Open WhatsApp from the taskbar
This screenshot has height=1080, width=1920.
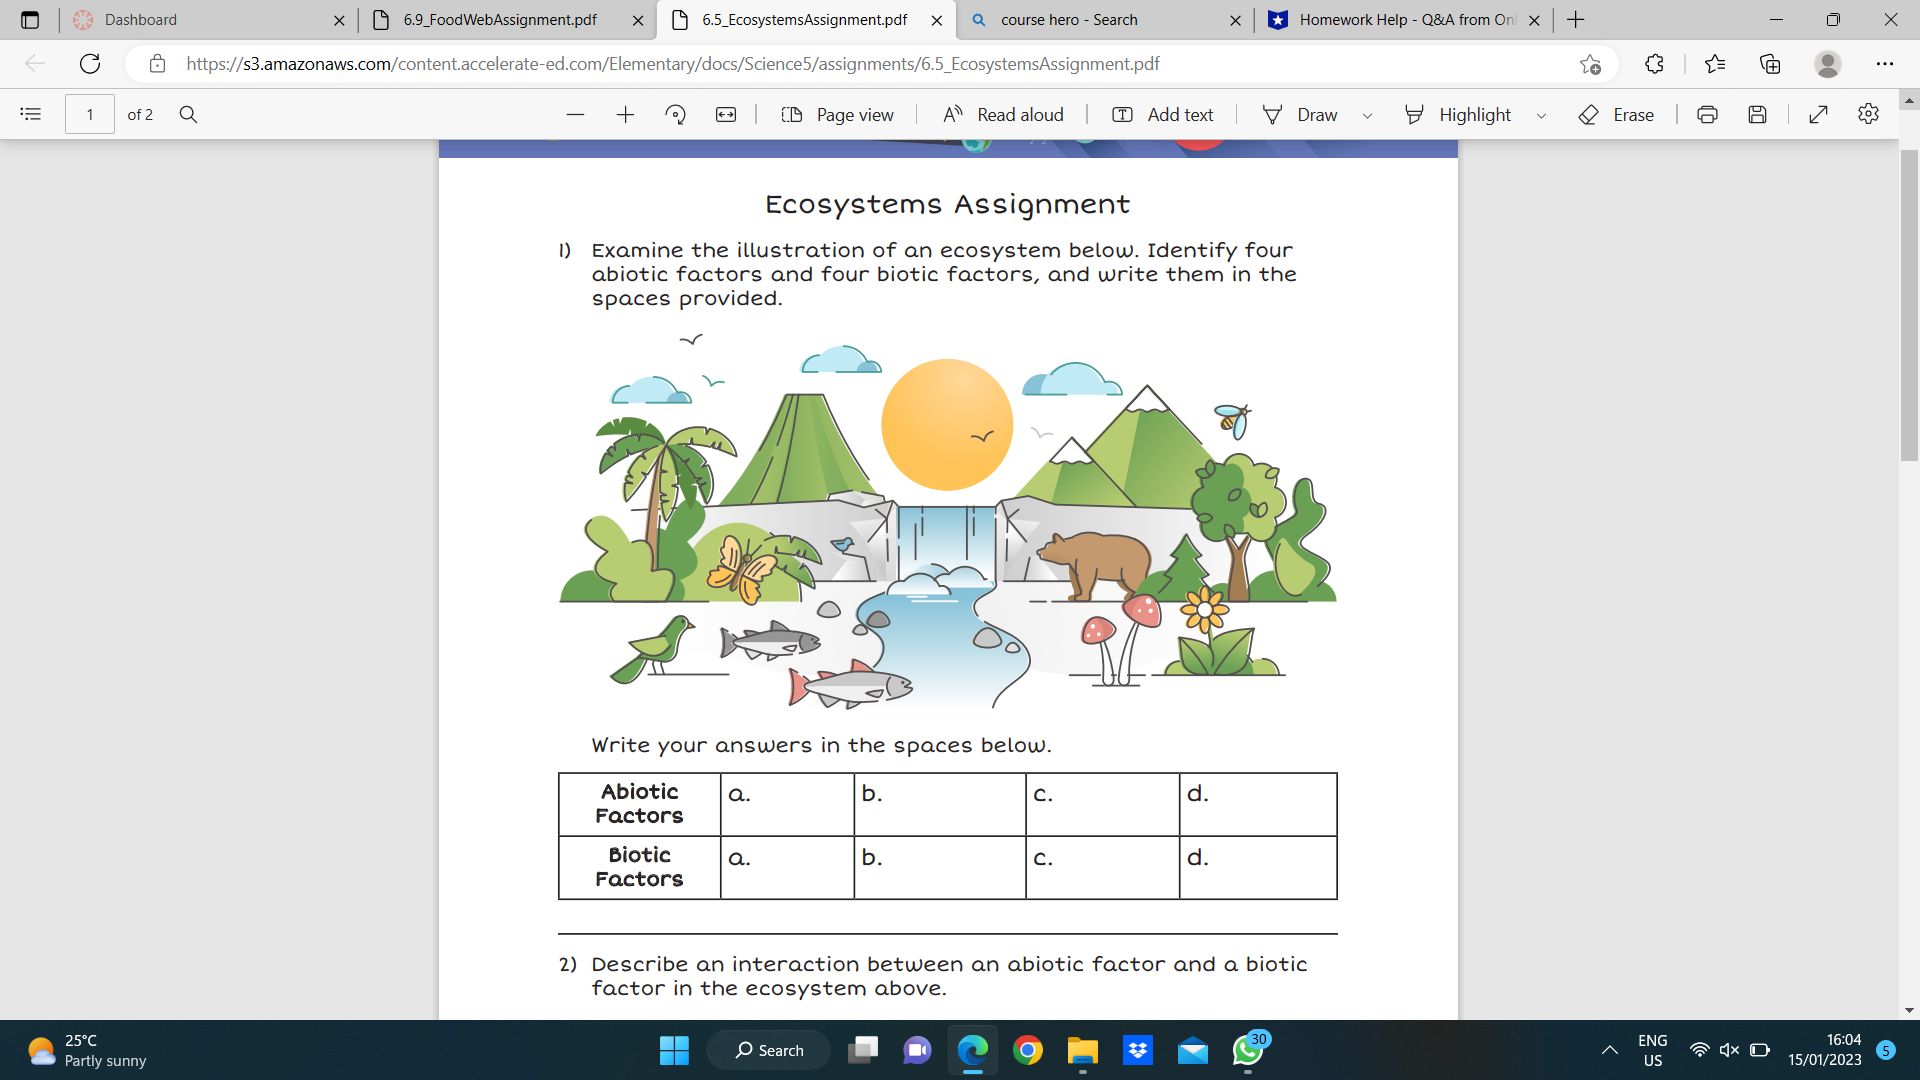click(x=1249, y=1050)
